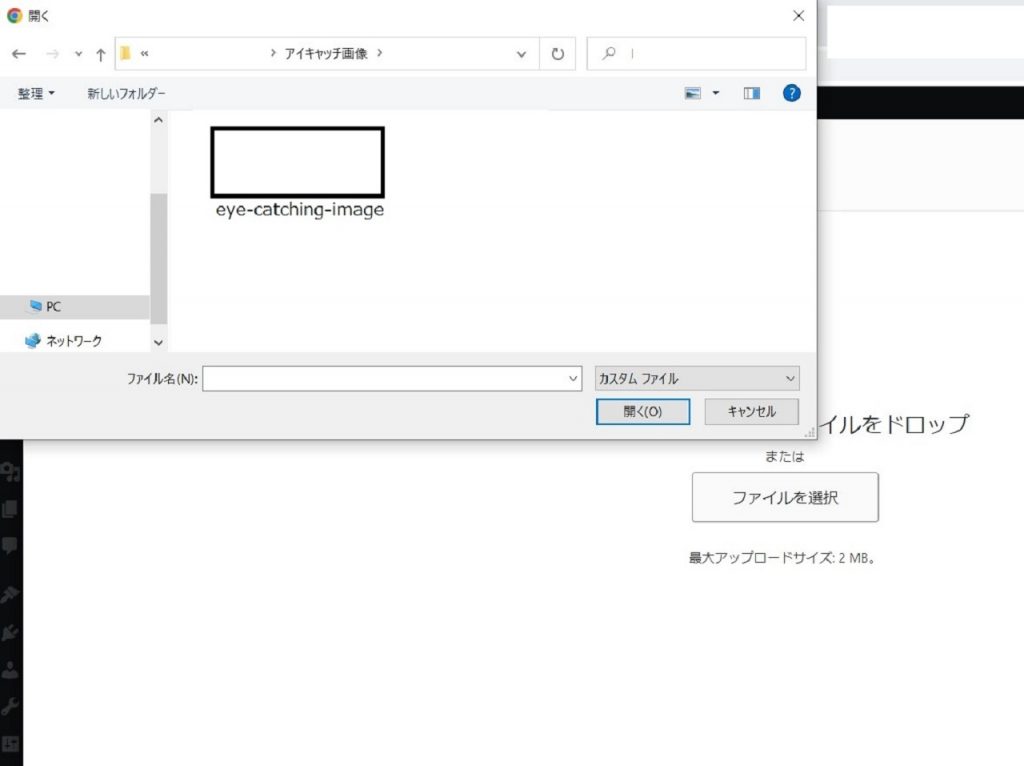Open the comments icon in the WordPress sidebar
The width and height of the screenshot is (1024, 766).
(x=10, y=546)
